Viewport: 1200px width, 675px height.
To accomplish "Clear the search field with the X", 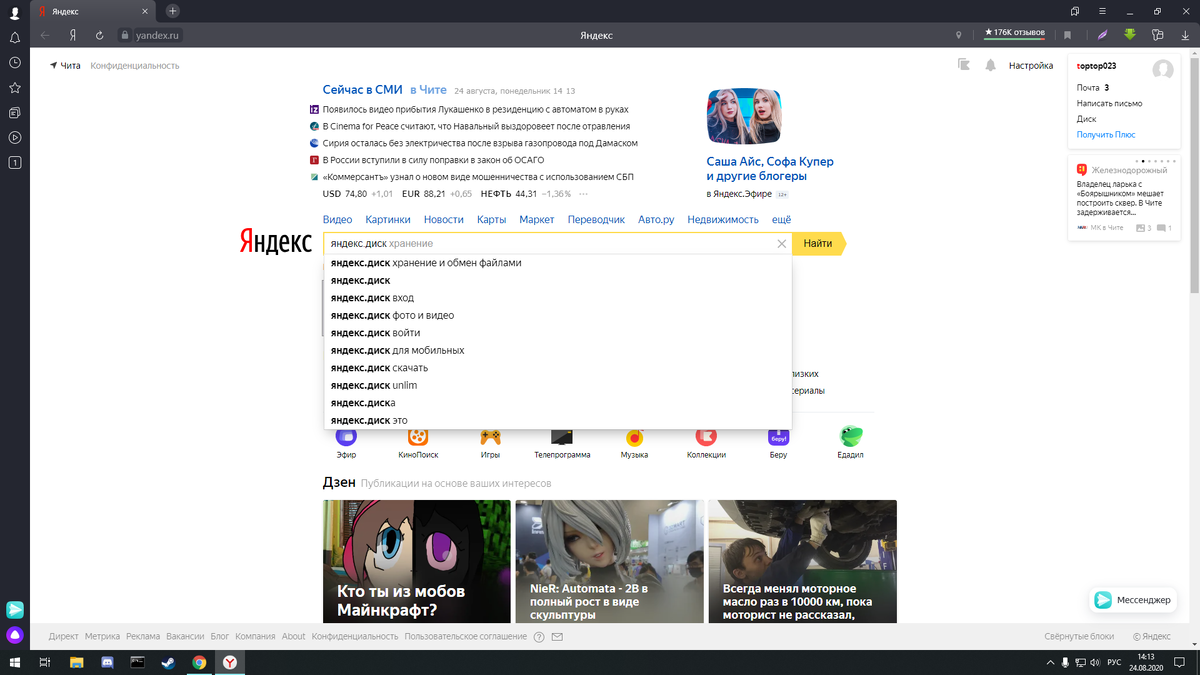I will 782,244.
